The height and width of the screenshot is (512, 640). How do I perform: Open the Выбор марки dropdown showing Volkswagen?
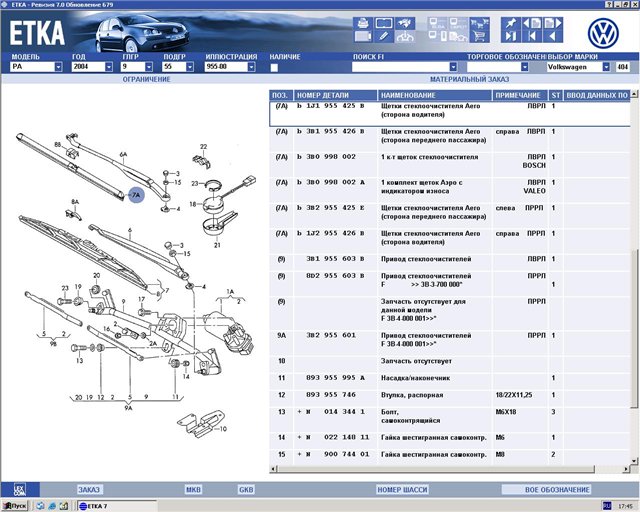pyautogui.click(x=606, y=67)
